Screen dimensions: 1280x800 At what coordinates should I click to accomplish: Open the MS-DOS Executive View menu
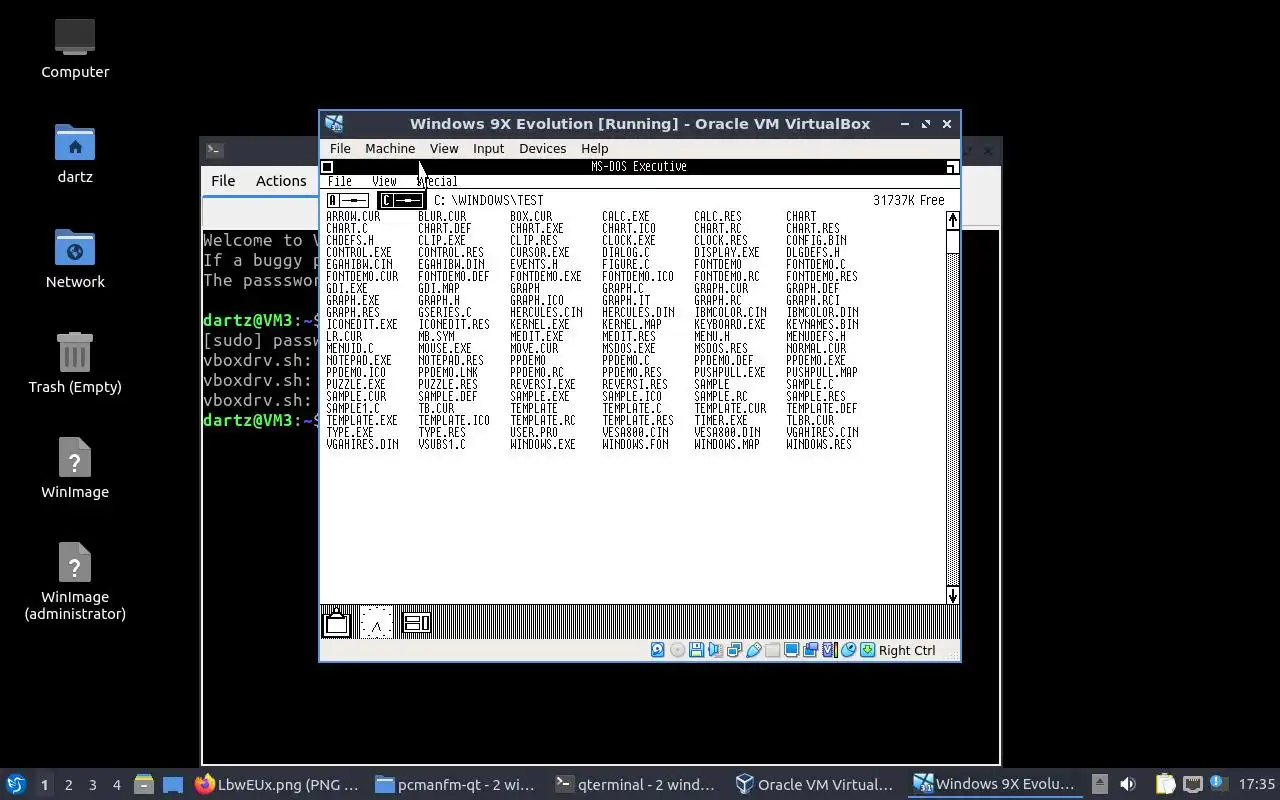coord(384,182)
